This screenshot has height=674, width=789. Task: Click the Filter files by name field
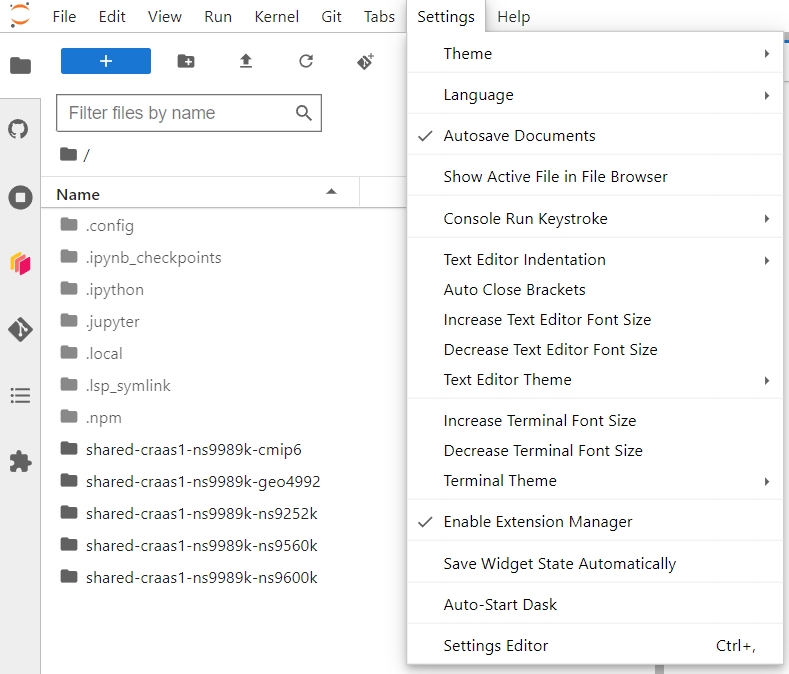[x=189, y=113]
